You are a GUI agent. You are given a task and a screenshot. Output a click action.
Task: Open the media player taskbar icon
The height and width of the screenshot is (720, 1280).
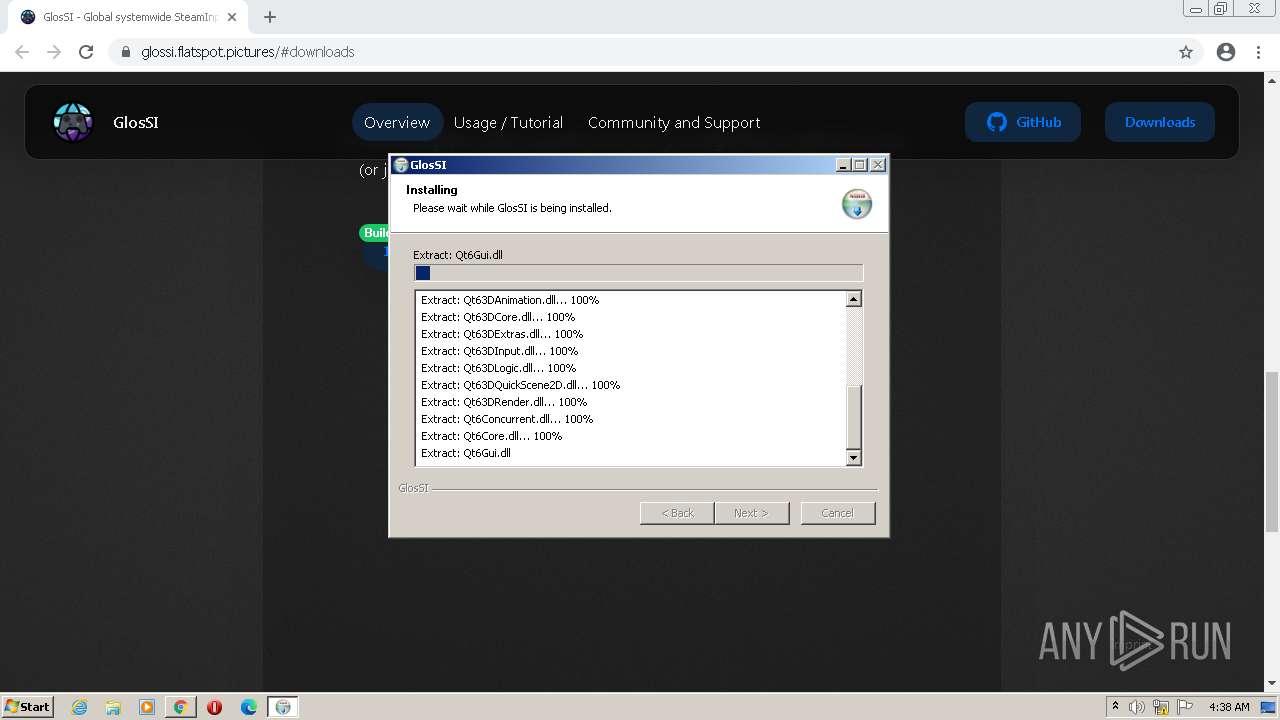tap(147, 707)
